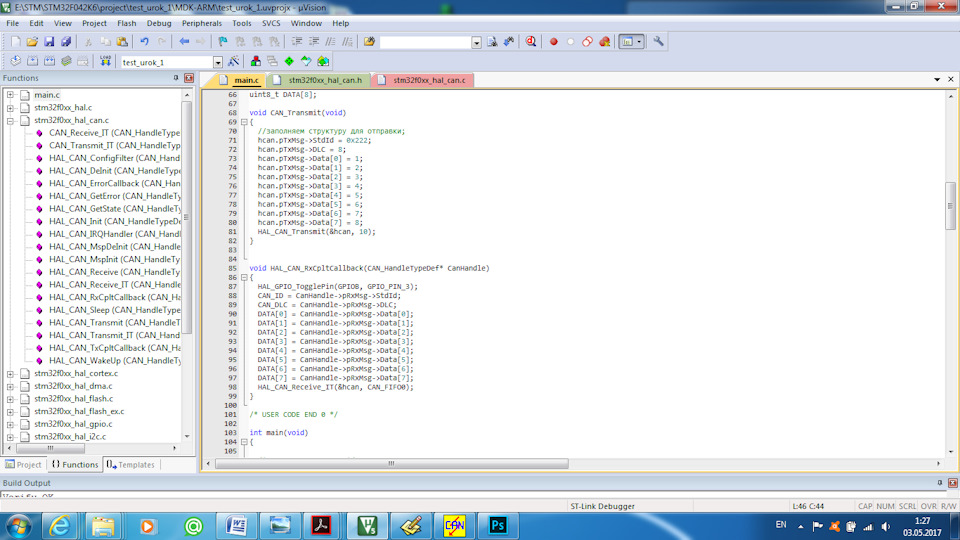Toggle bookmark with the flag icon
960x540 pixels.
[x=223, y=42]
